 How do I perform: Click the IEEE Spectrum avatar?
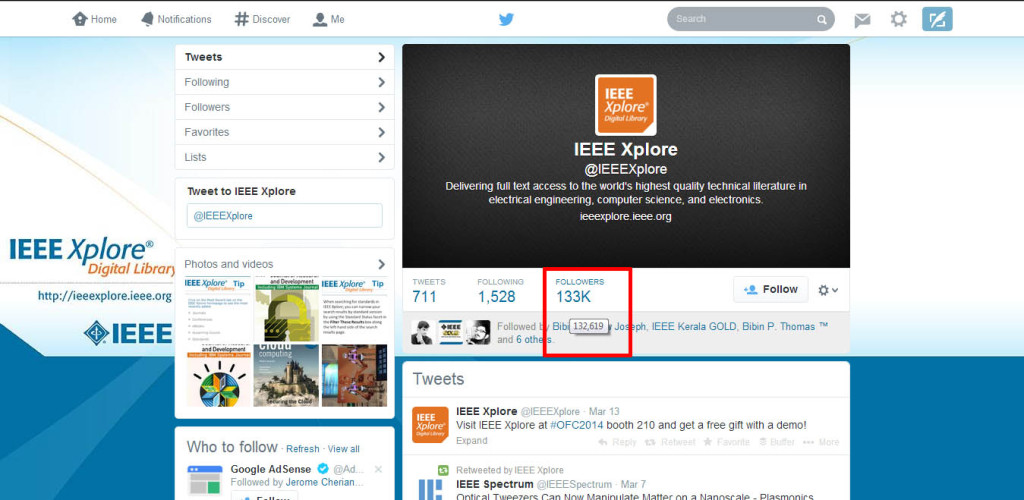pos(430,490)
